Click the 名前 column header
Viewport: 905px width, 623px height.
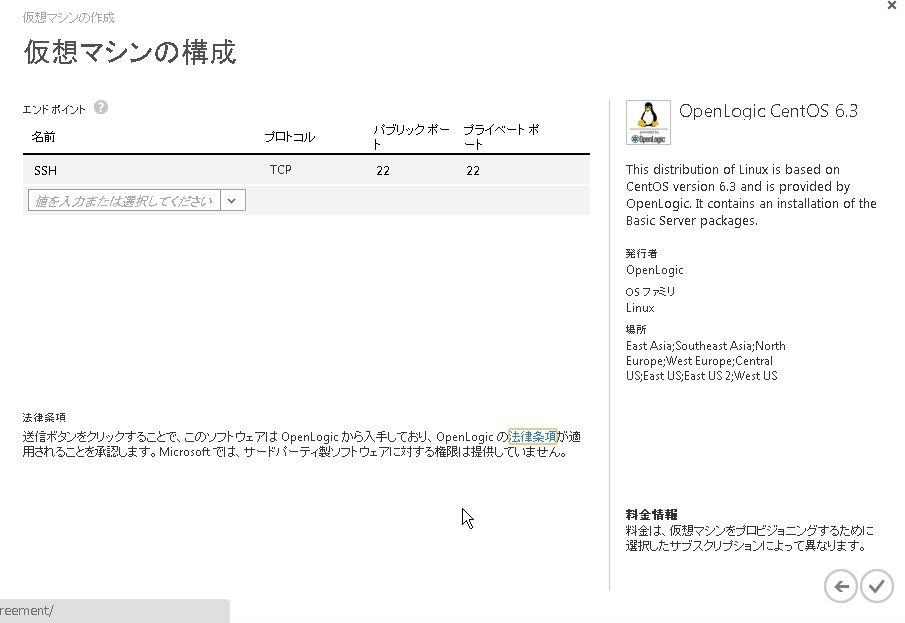pos(43,137)
